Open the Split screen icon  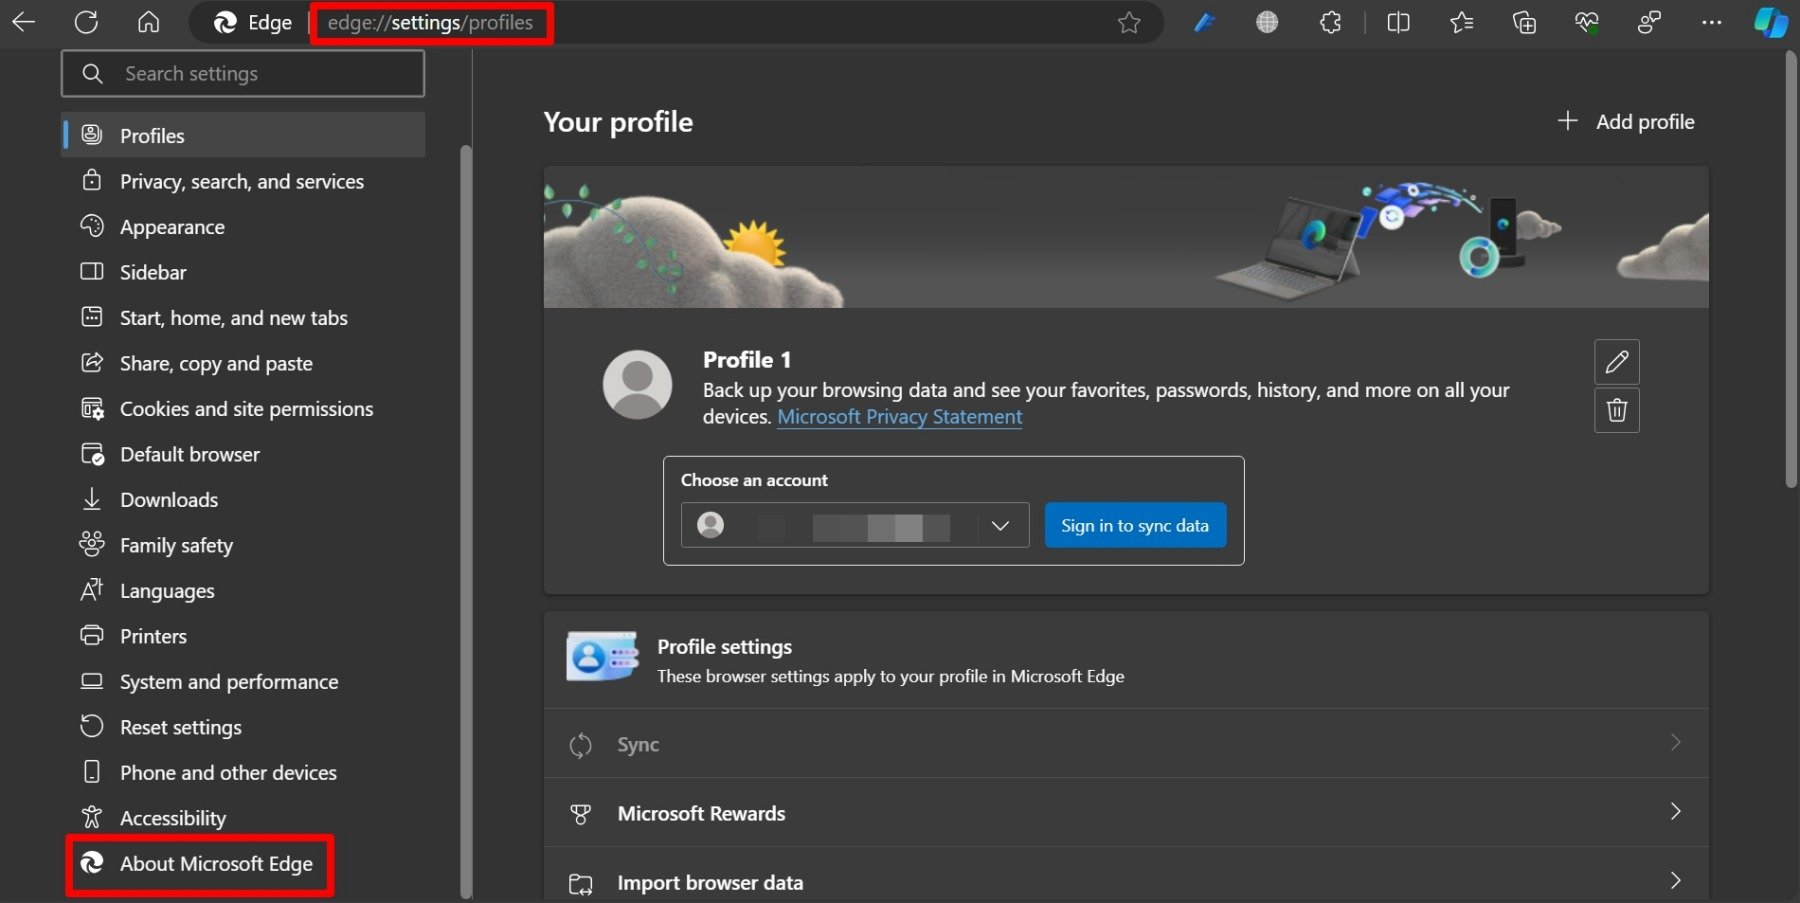pyautogui.click(x=1398, y=22)
